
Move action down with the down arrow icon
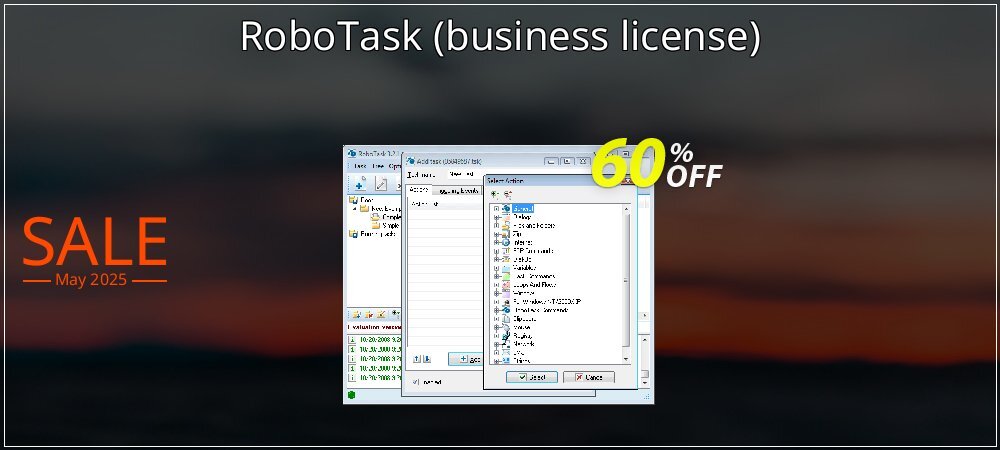[x=427, y=359]
